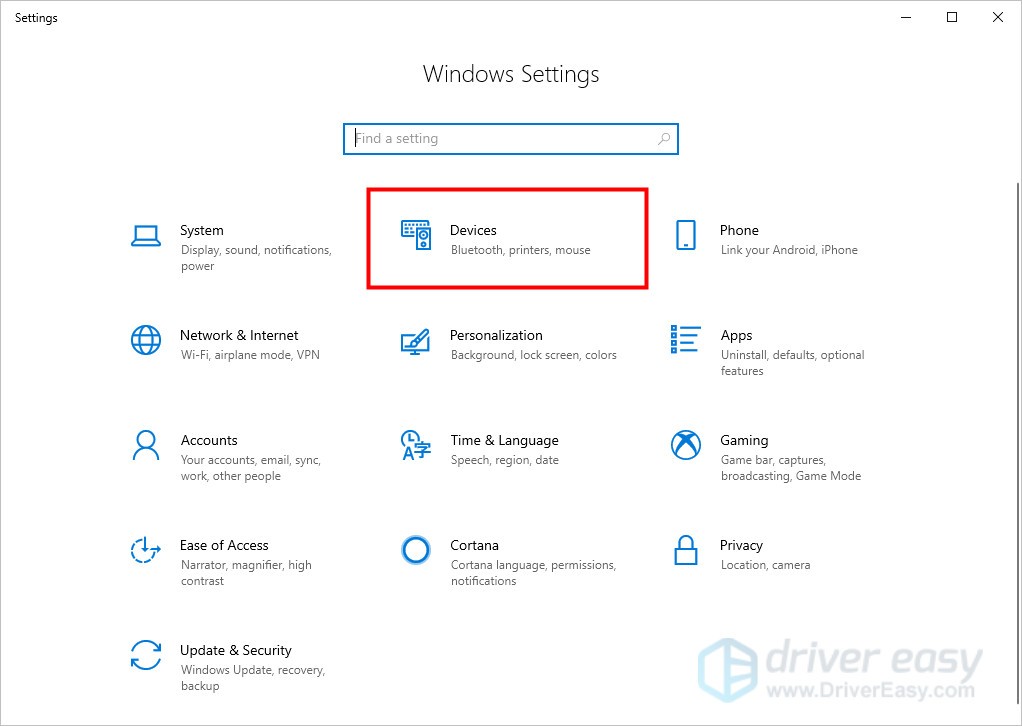1022x726 pixels.
Task: Open the System laptop icon
Action: pyautogui.click(x=146, y=236)
